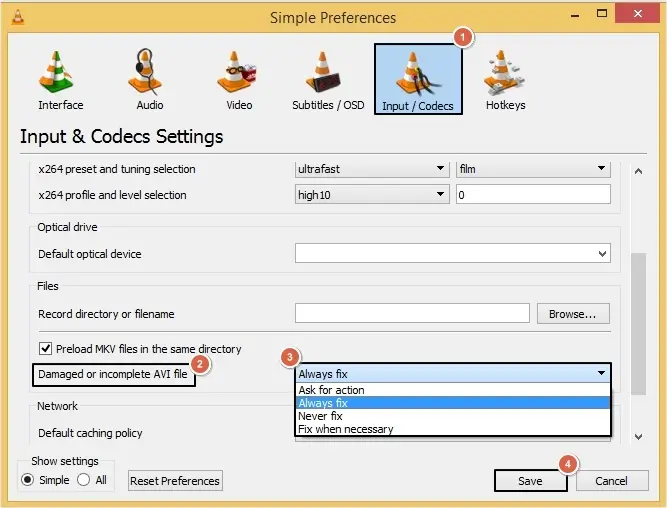Click Reset Preferences button
This screenshot has width=667, height=508.
point(175,481)
